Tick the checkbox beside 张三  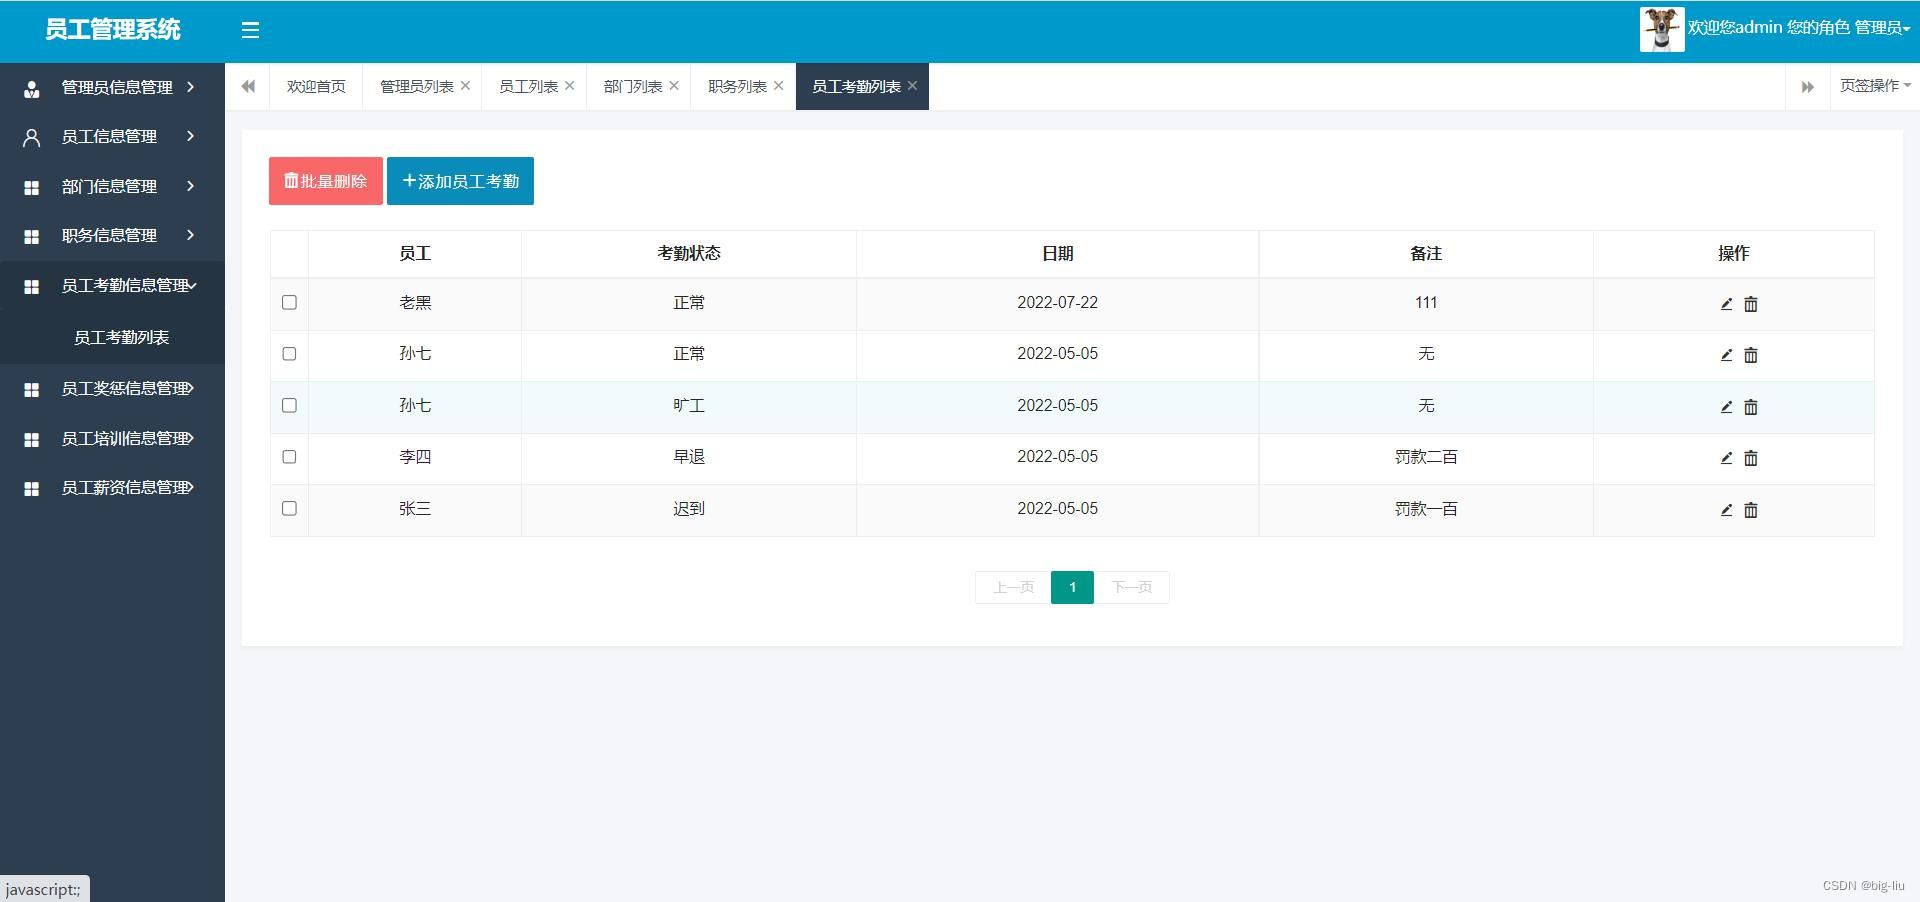tap(289, 508)
